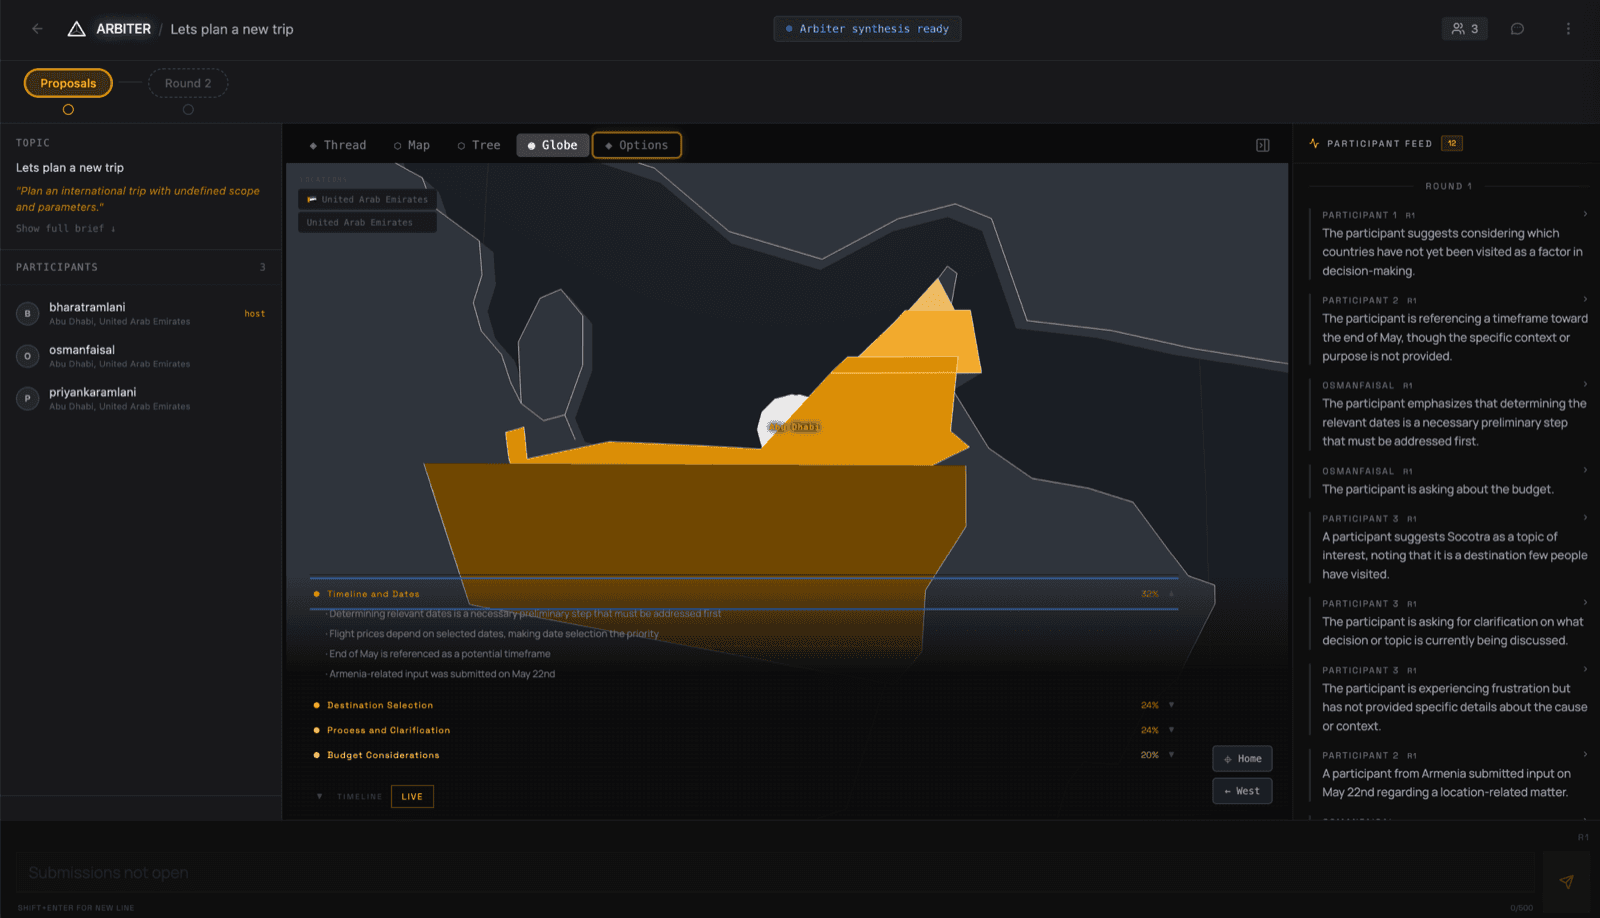The height and width of the screenshot is (918, 1600).
Task: Click the feed count badge showing 12
Action: click(x=1452, y=143)
